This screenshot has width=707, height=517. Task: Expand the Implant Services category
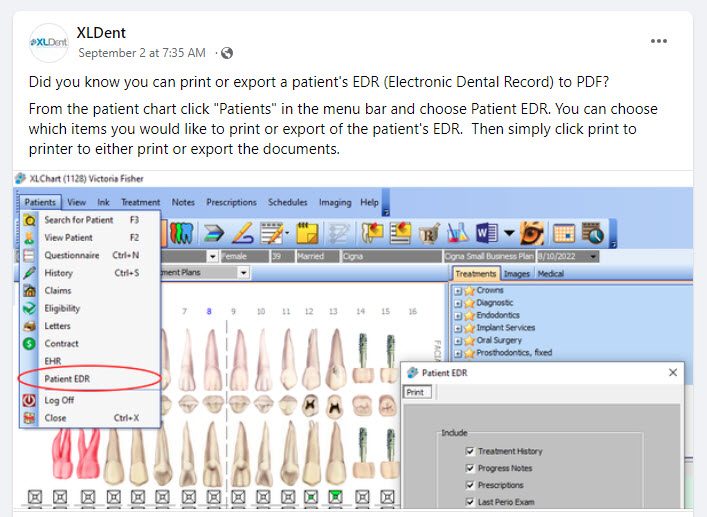pos(458,329)
